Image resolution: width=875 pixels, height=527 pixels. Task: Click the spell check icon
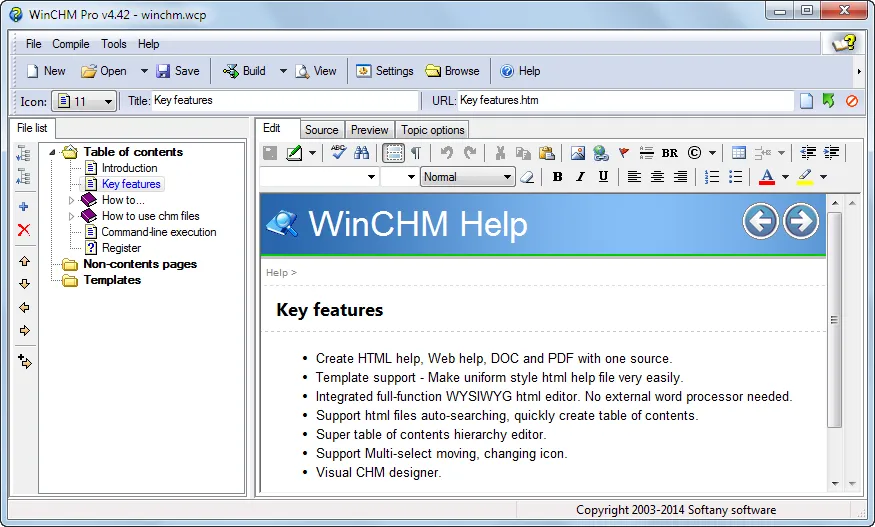click(338, 152)
